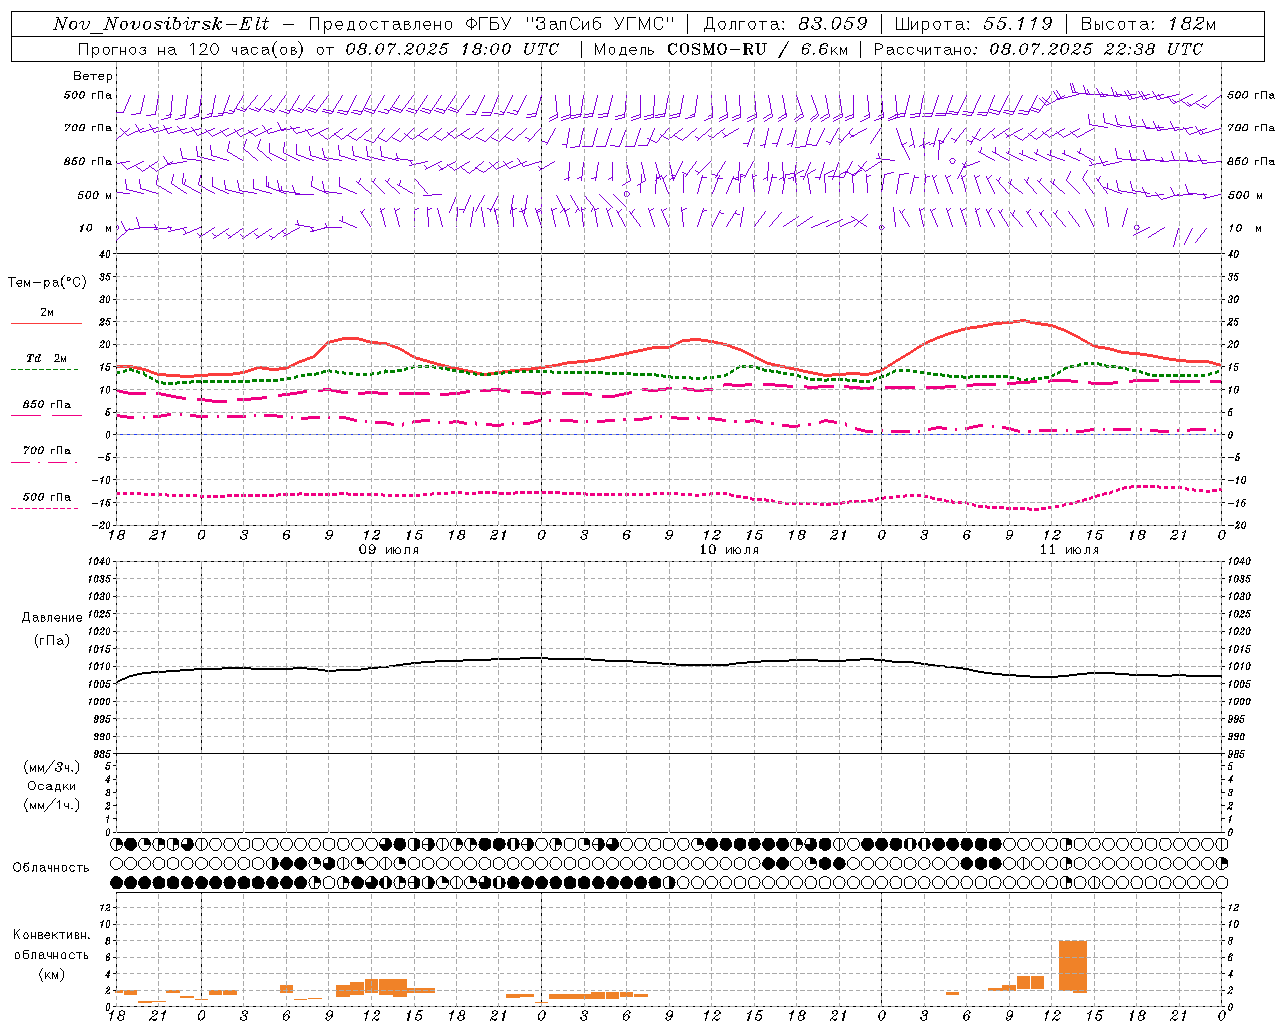Click the (мм/1ч.) precipitation unit label
Screen dimensions: 1280x1024
[51, 805]
